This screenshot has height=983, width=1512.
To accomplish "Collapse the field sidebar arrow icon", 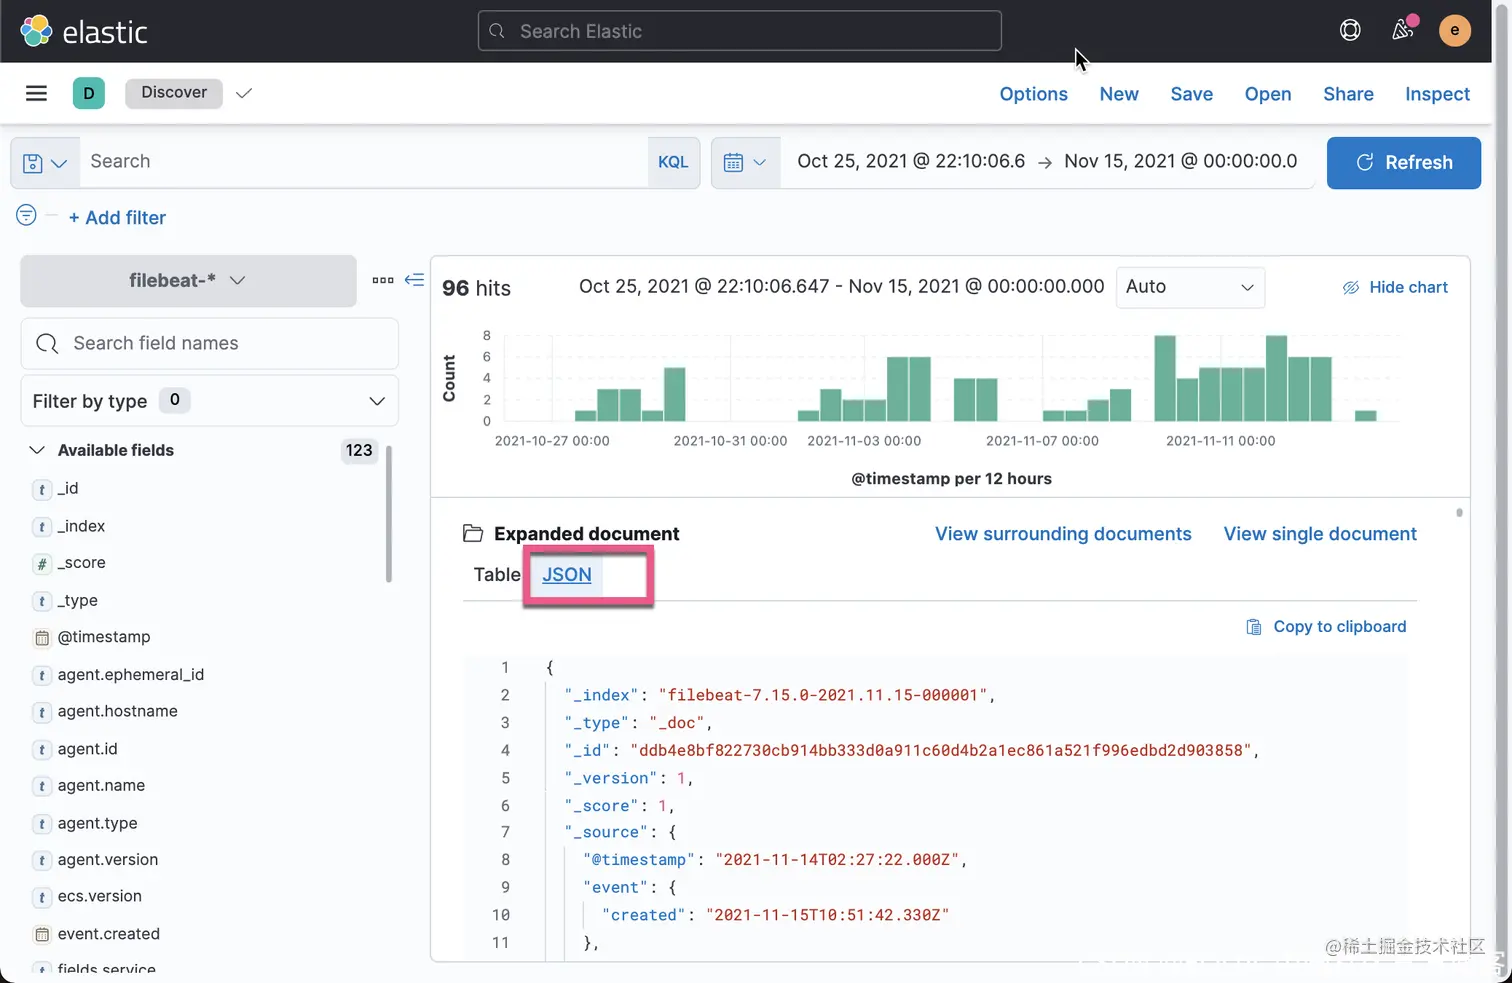I will pos(414,280).
